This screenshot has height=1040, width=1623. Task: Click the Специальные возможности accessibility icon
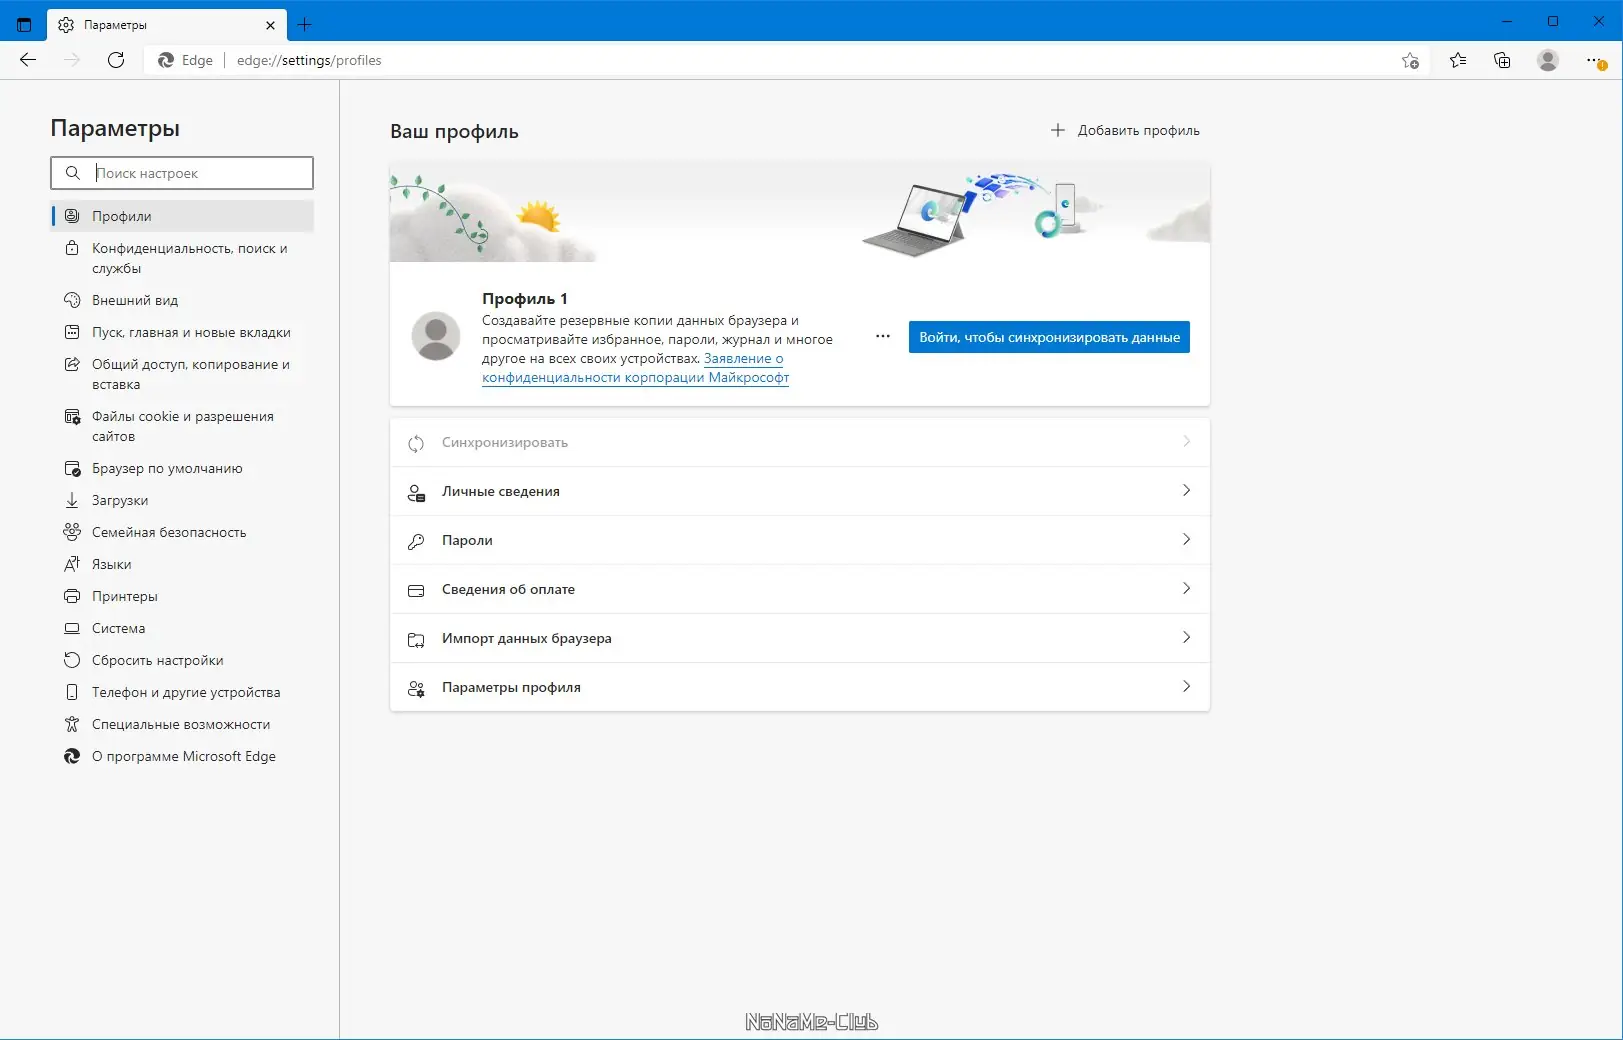tap(72, 724)
